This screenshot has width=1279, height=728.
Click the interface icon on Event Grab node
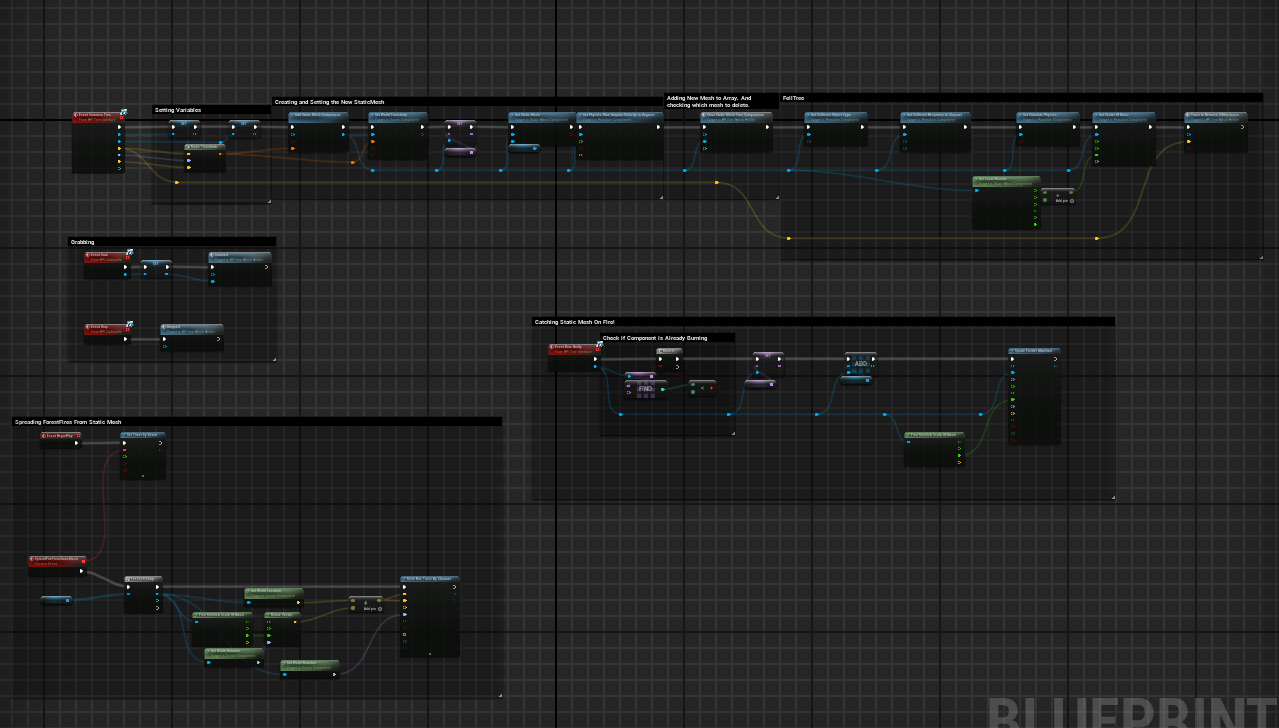(x=129, y=253)
